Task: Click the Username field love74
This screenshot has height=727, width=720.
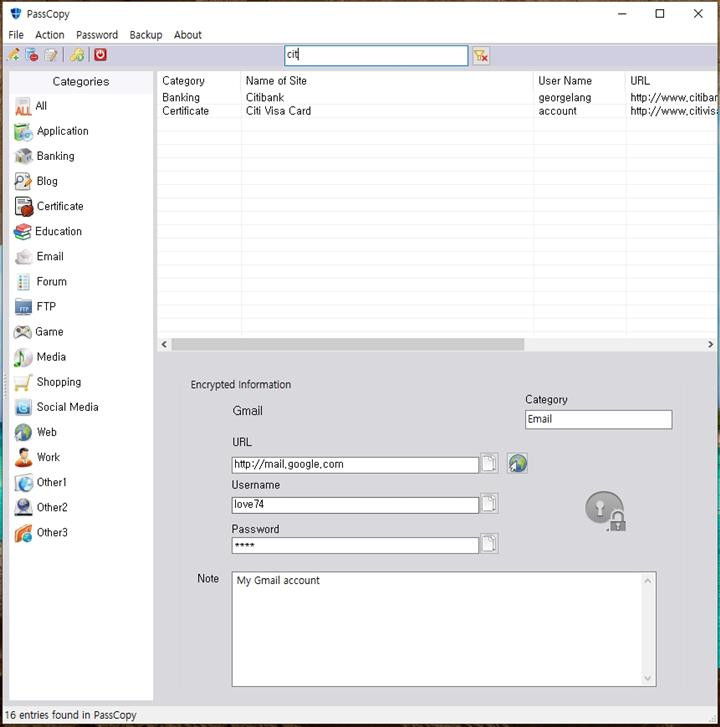Action: point(355,504)
